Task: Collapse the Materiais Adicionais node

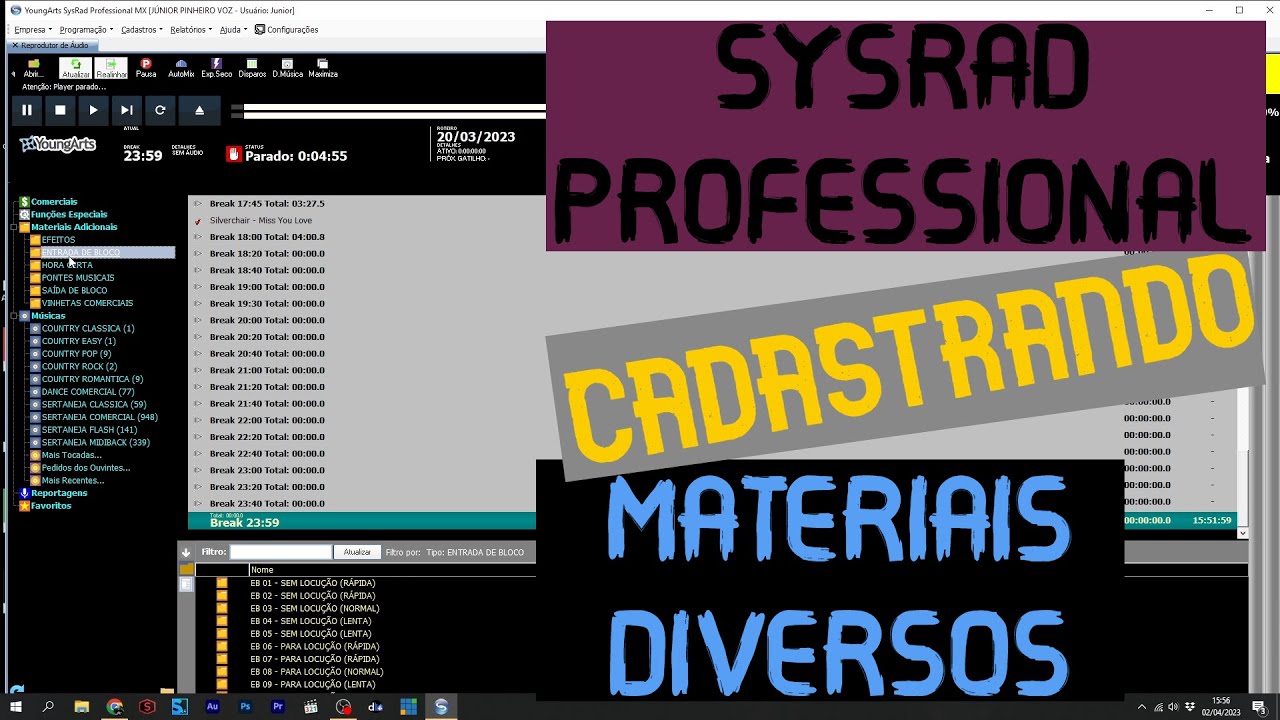Action: (13, 227)
